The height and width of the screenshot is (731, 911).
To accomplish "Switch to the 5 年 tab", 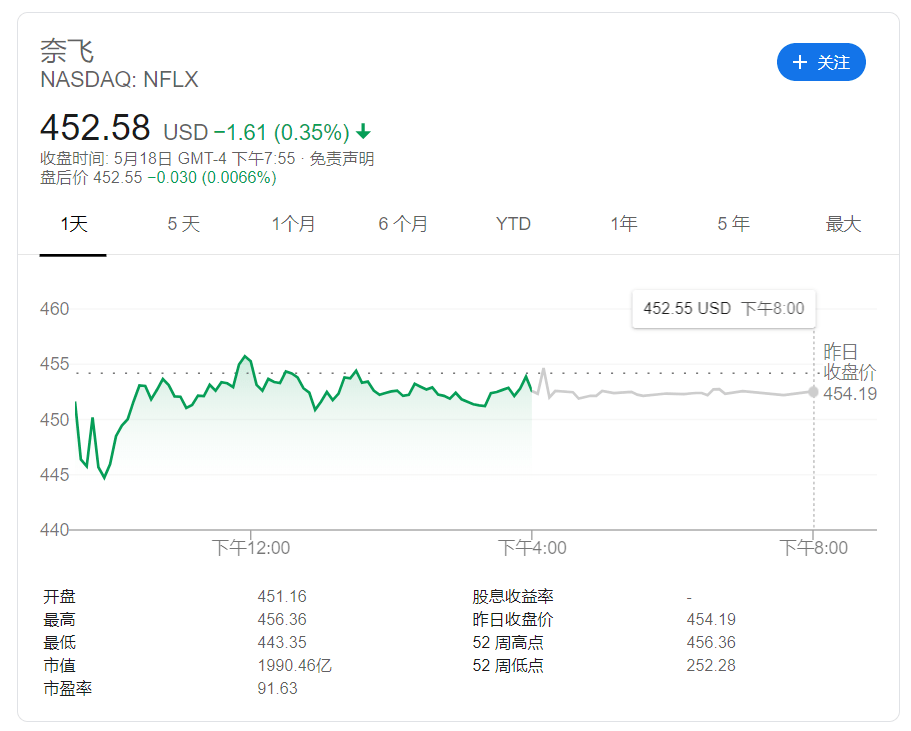I will point(733,224).
